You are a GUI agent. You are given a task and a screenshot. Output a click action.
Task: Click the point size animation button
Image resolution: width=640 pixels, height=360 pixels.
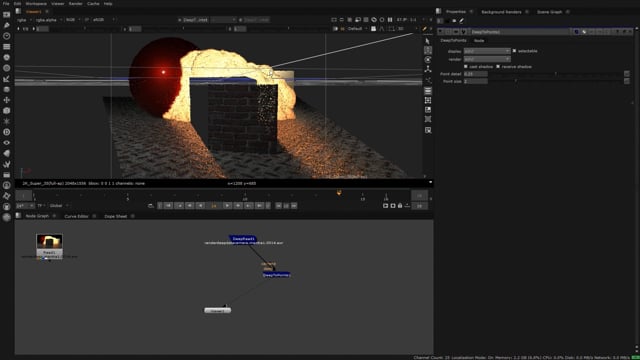627,81
